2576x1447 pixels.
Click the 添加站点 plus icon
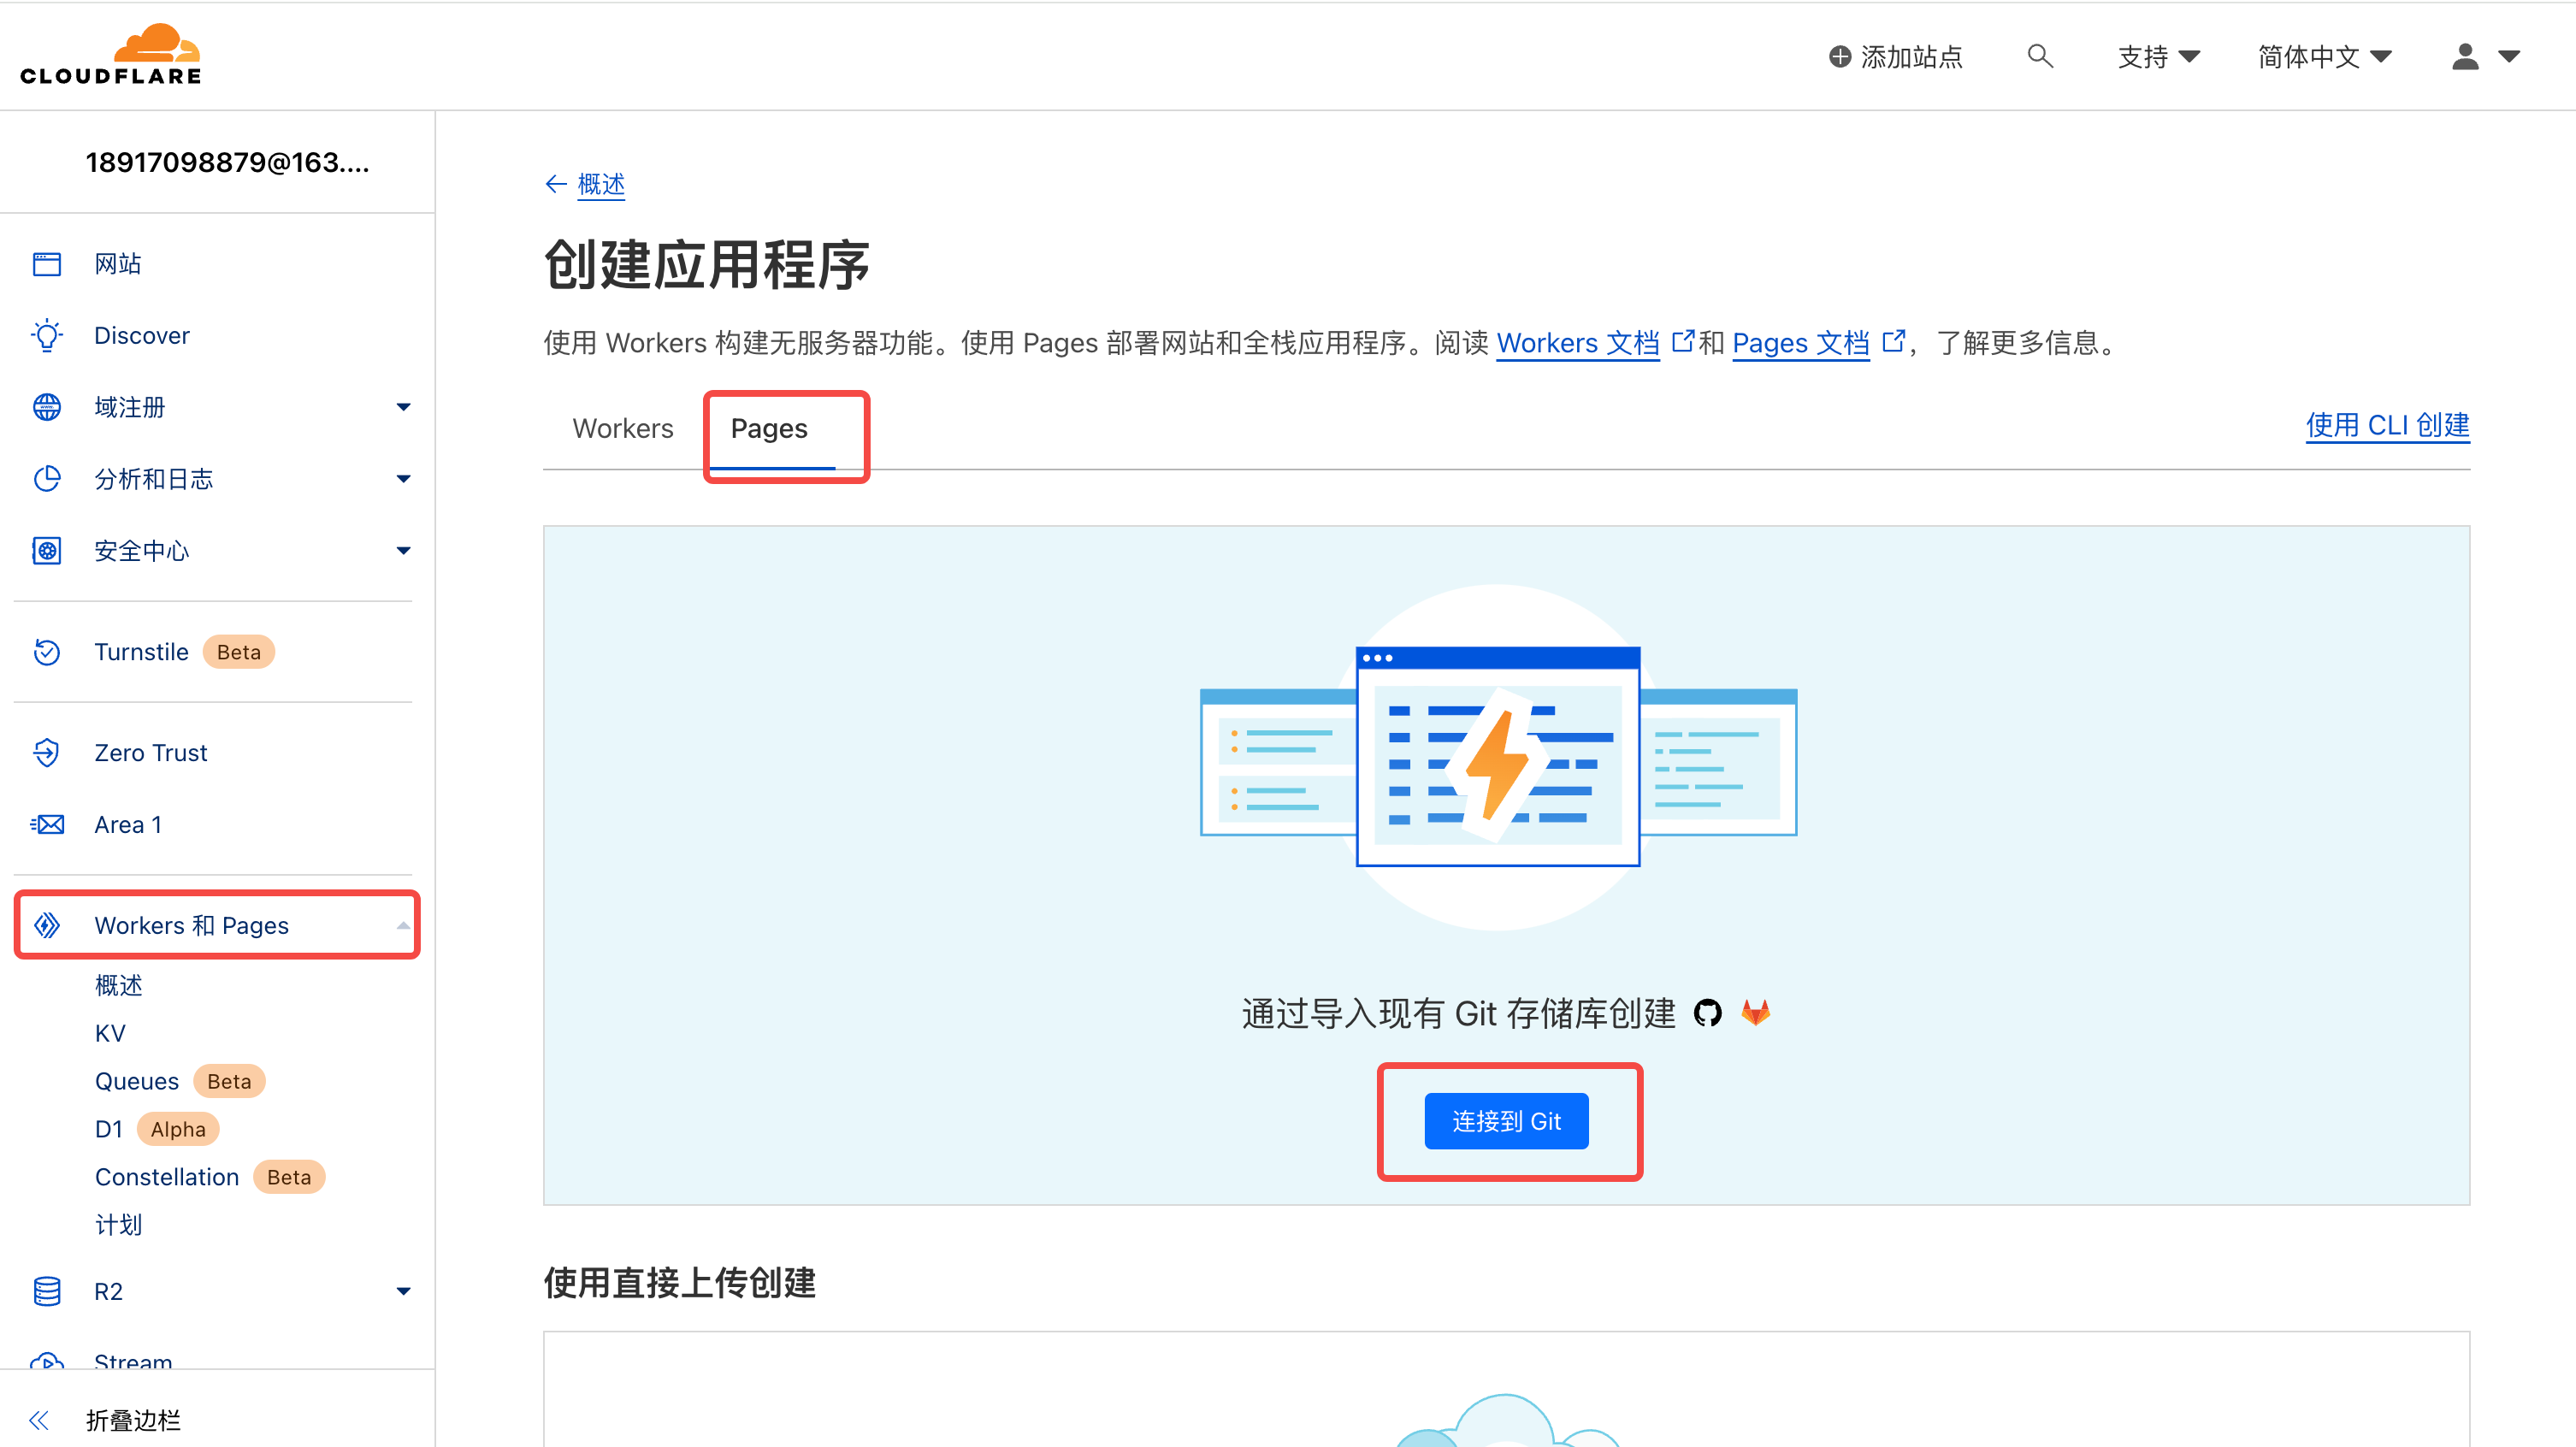point(1839,57)
